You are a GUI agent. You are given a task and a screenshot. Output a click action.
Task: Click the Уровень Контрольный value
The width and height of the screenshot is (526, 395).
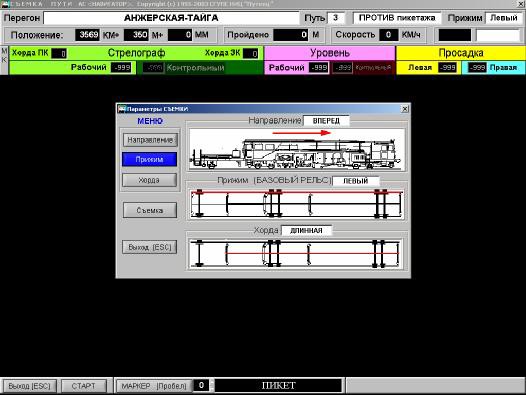point(343,68)
